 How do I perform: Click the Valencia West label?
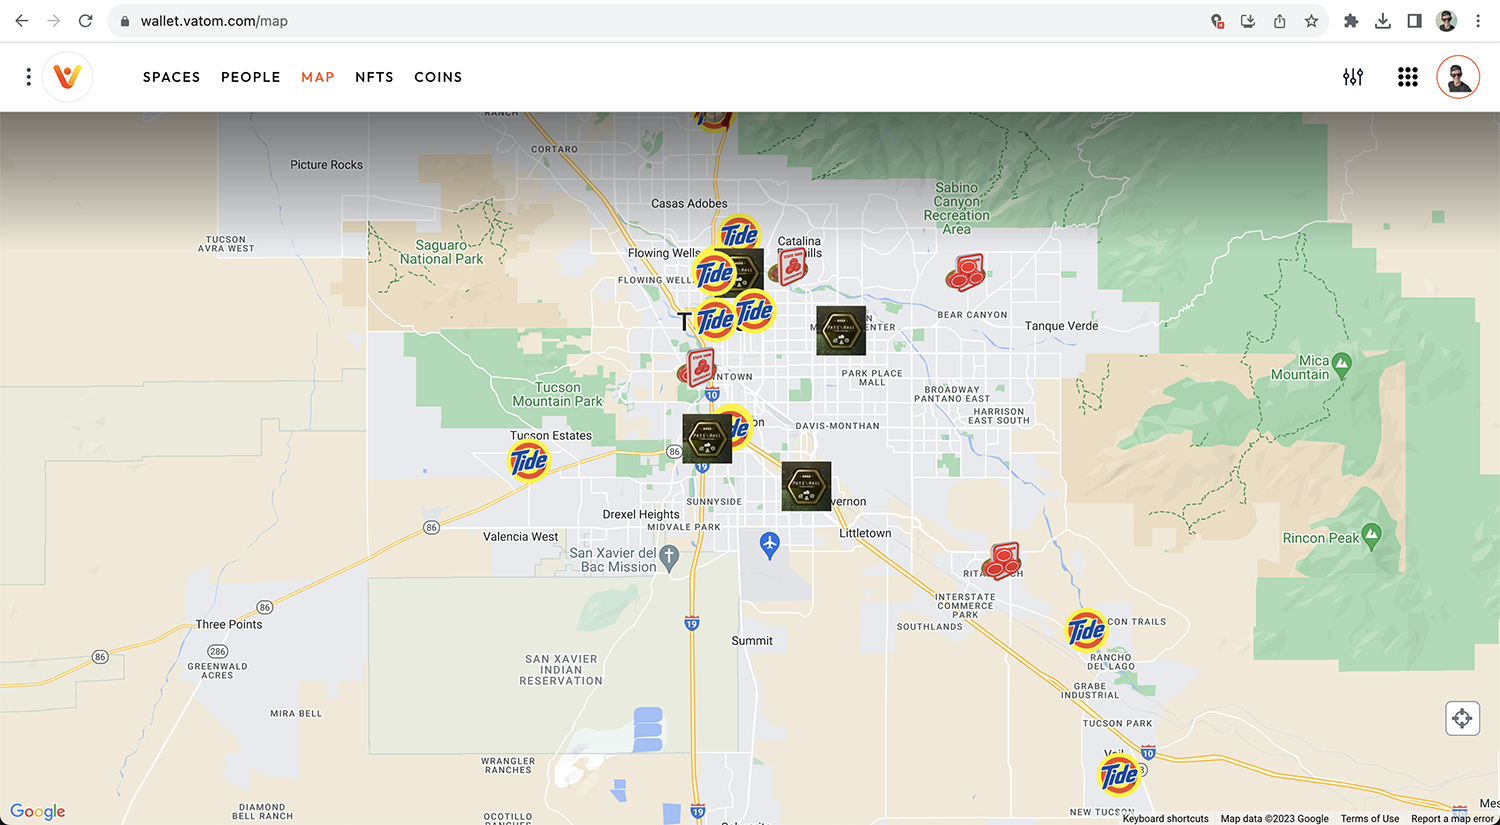520,537
